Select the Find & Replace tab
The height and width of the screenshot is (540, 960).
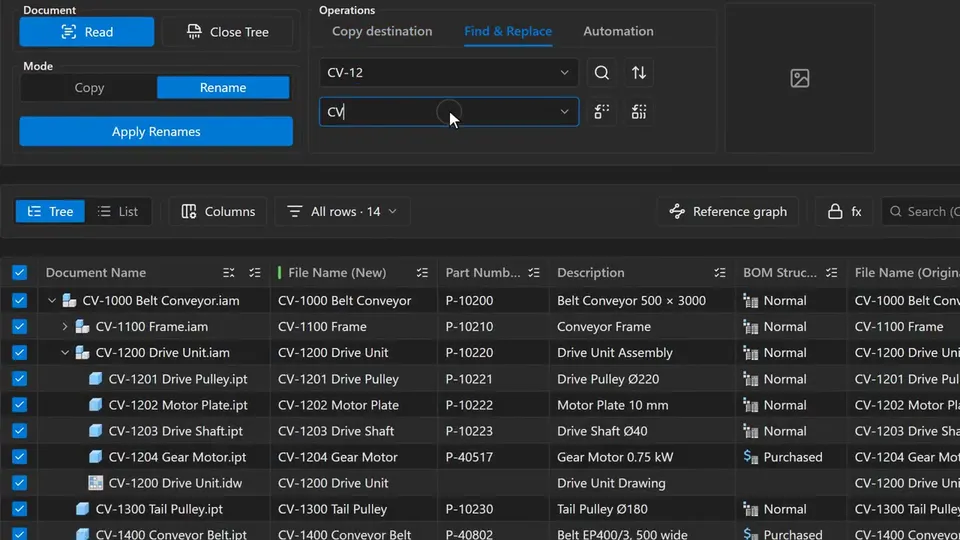[508, 31]
